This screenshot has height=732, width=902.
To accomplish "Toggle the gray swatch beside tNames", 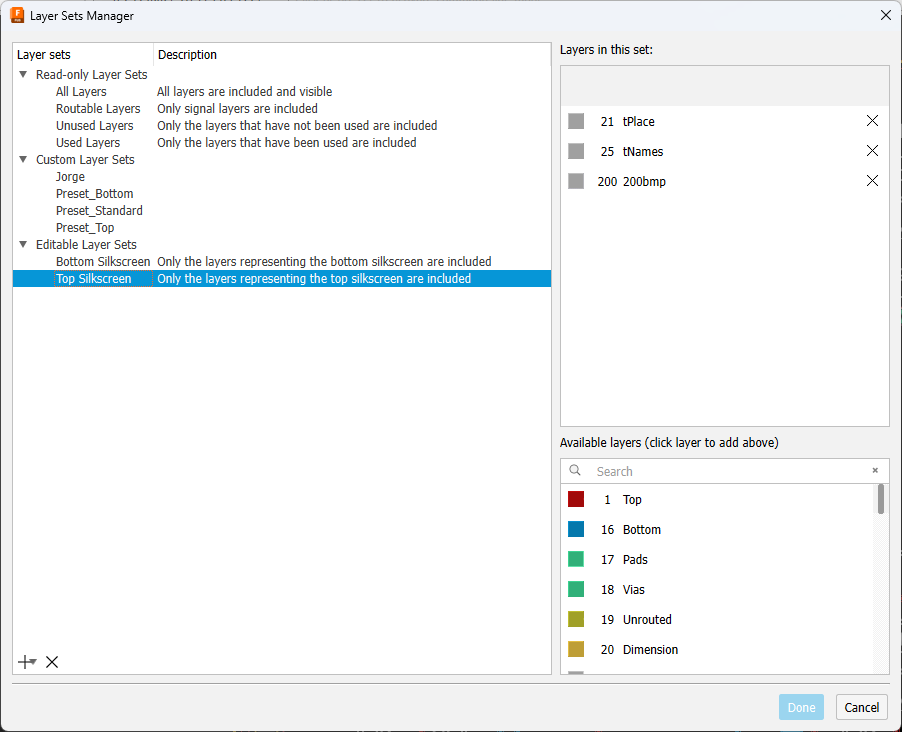I will [575, 150].
